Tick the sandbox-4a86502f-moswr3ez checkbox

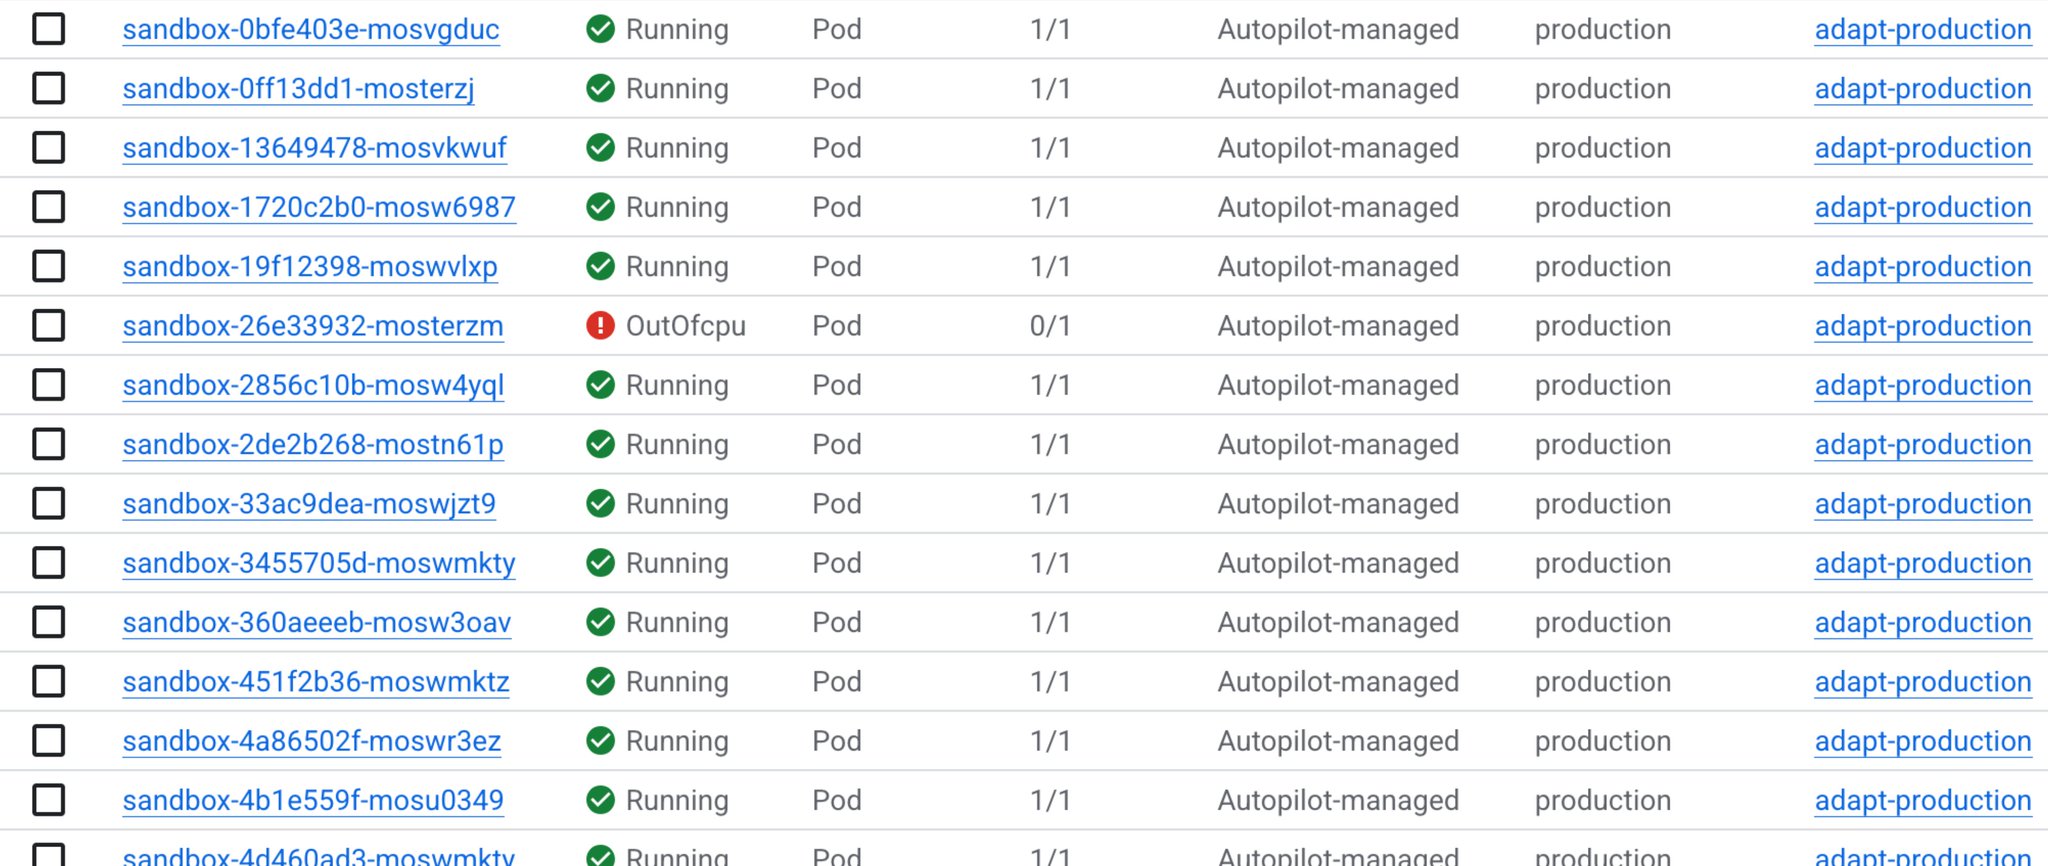click(48, 741)
